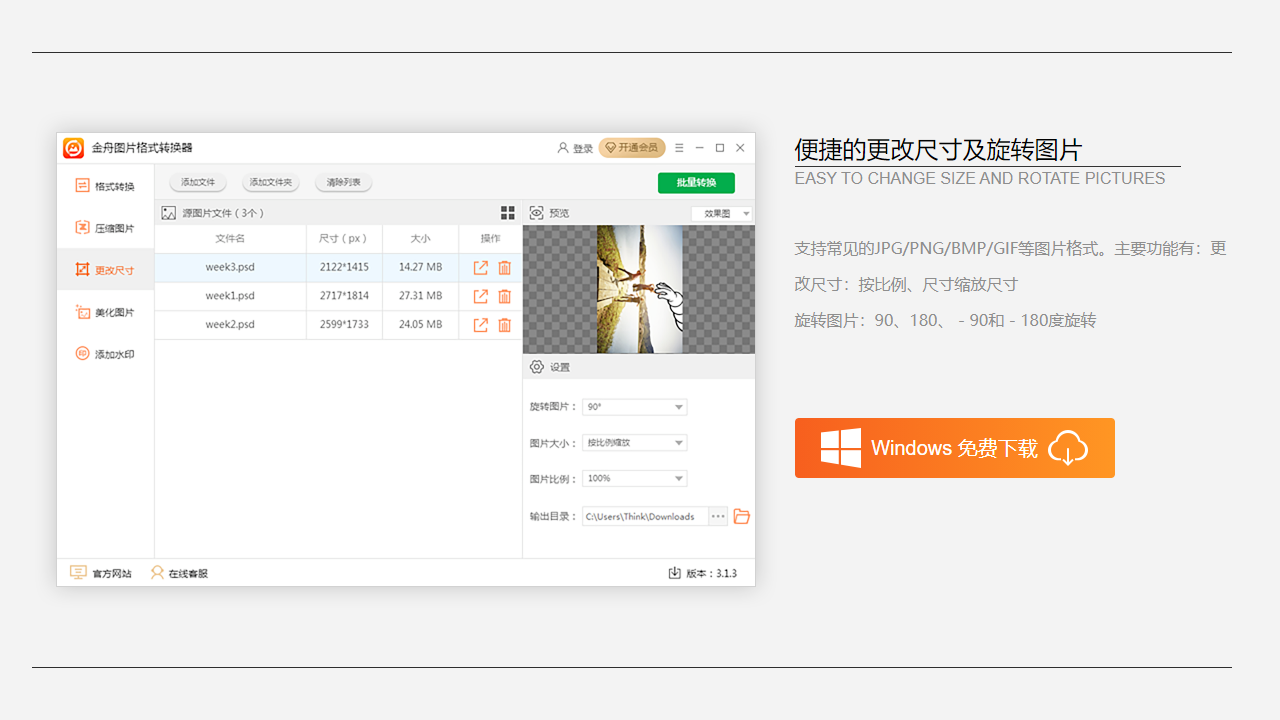This screenshot has width=1280, height=720.
Task: Open the 旋转图片 90° rotation dropdown
Action: pyautogui.click(x=634, y=407)
